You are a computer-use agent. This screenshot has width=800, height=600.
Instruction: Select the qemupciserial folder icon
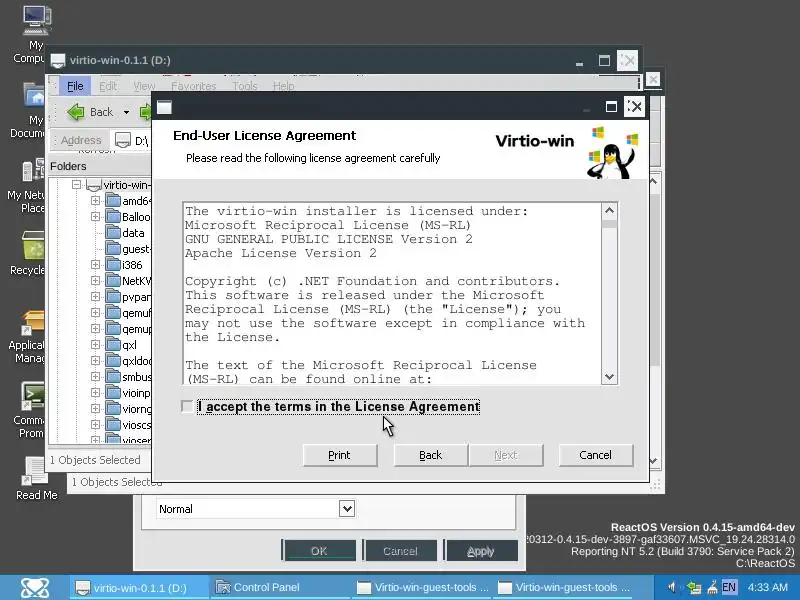[113, 329]
